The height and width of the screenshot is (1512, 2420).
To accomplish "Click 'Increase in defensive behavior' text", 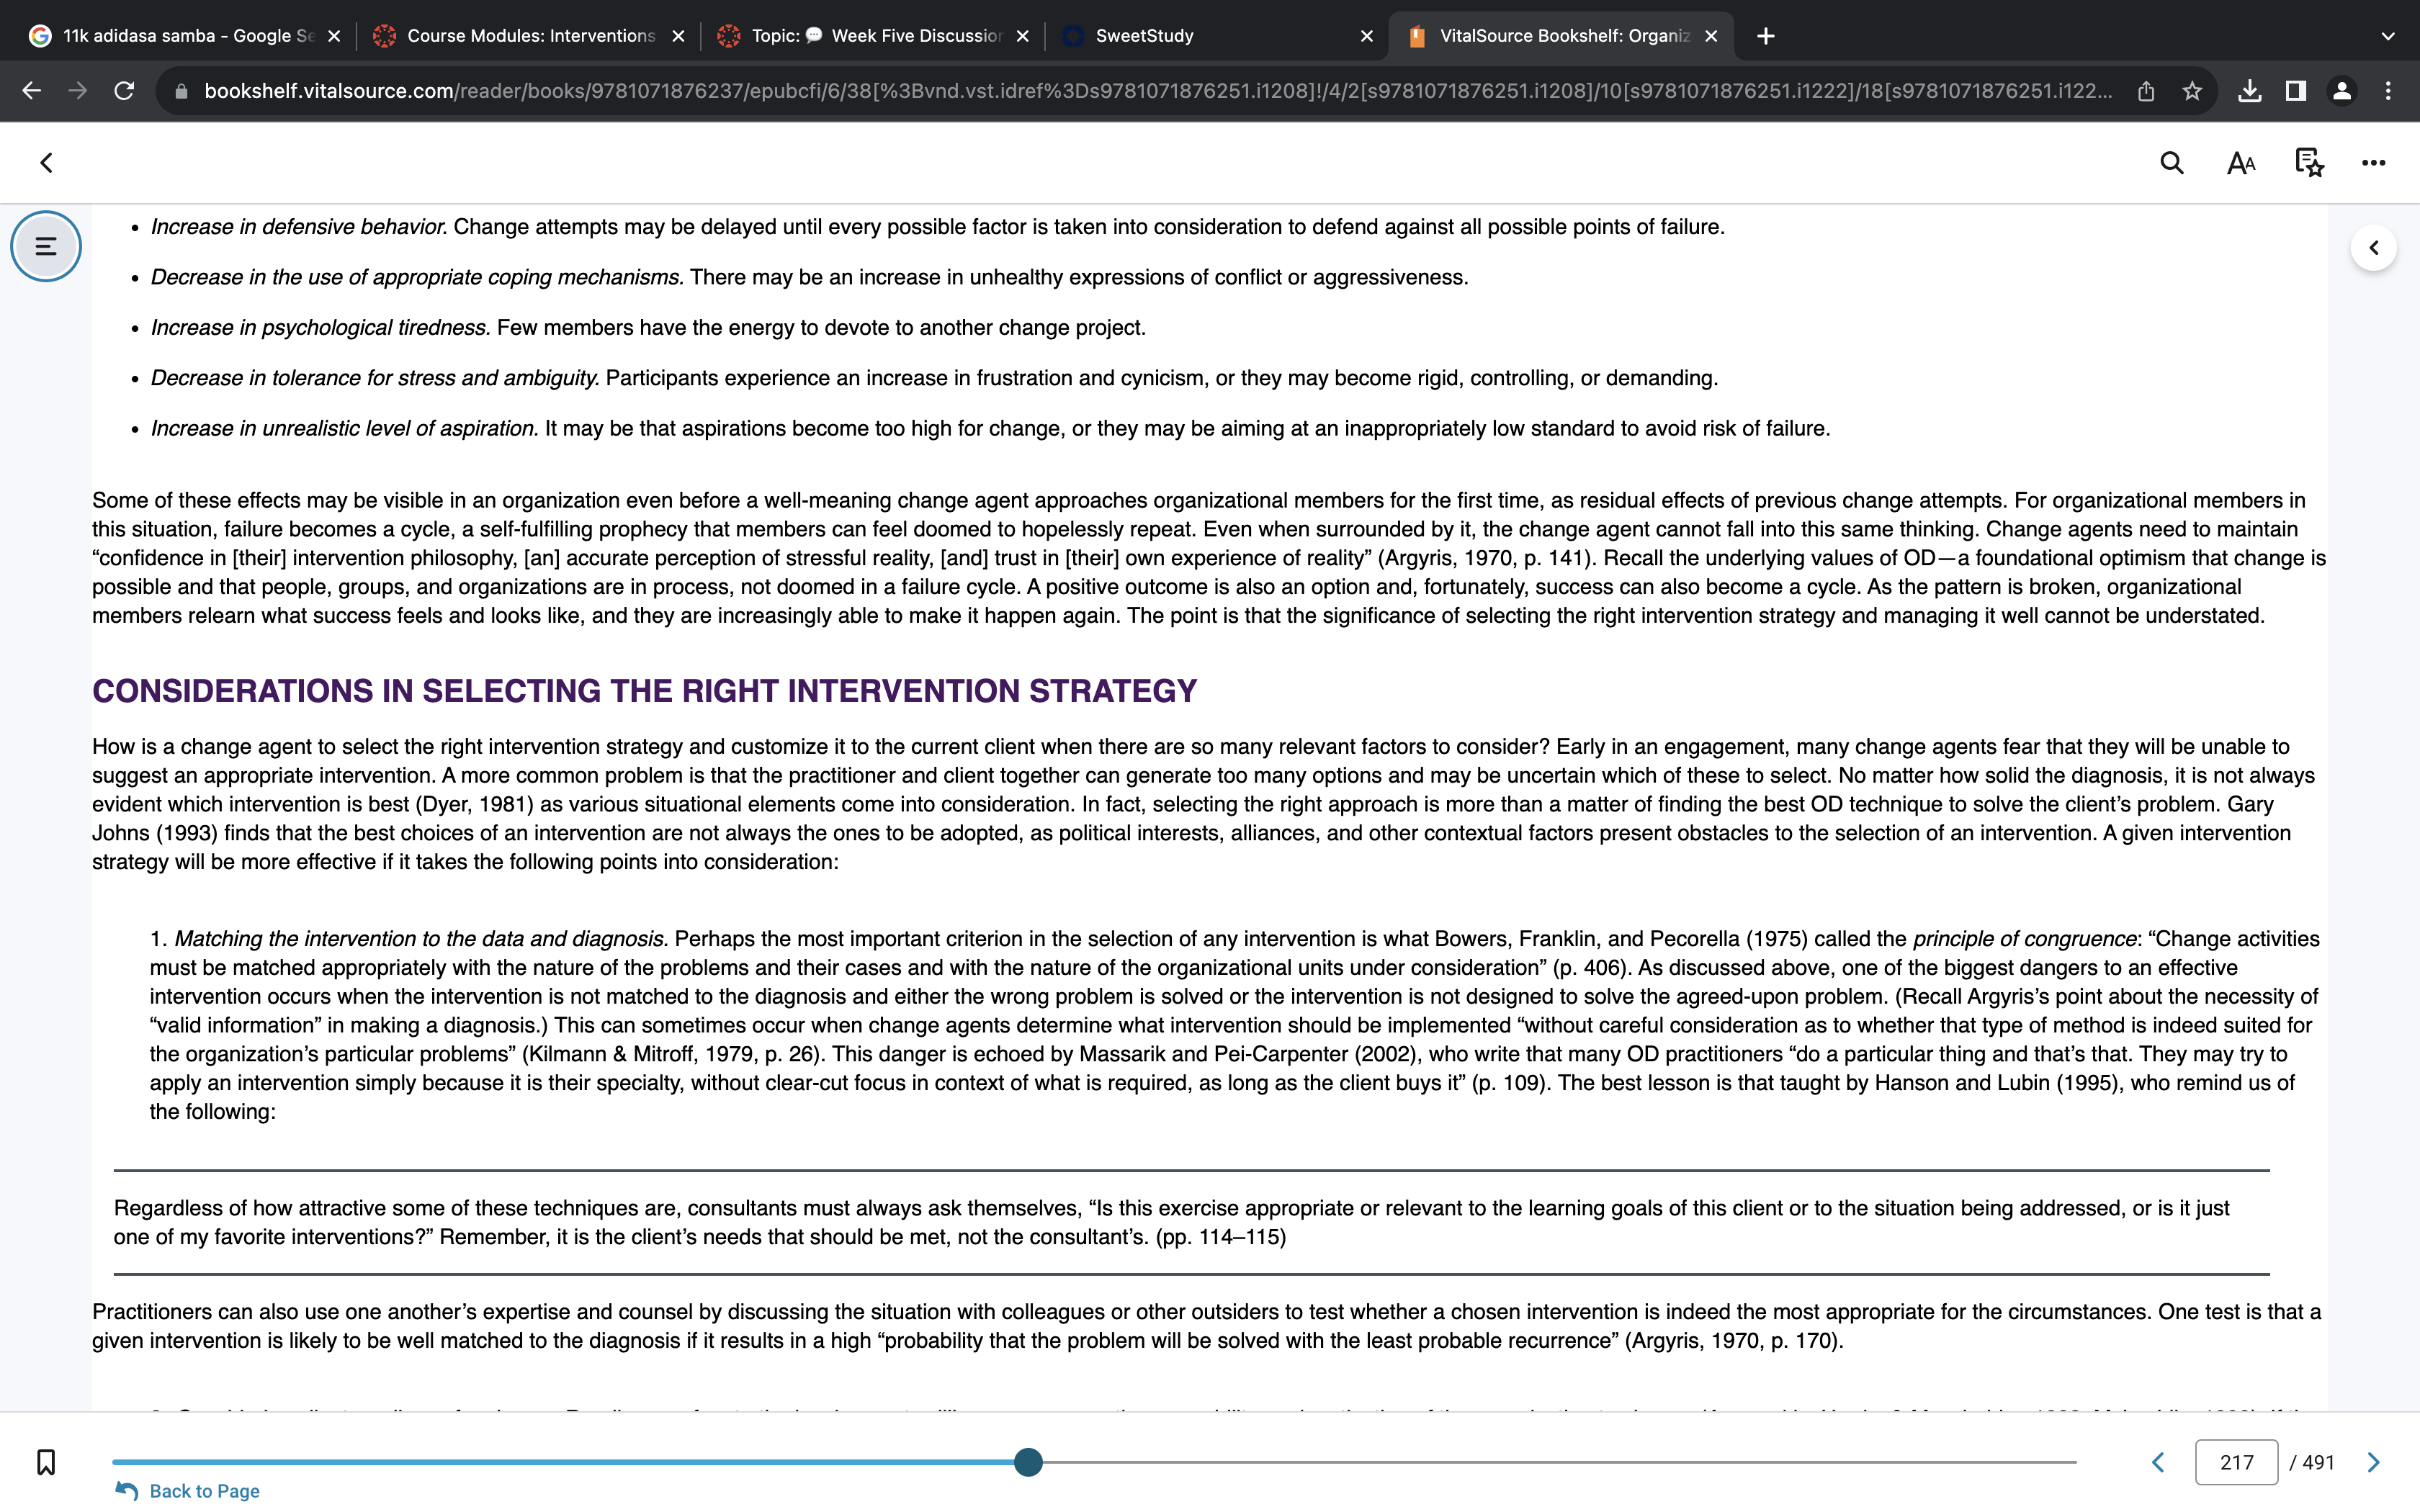I will (299, 227).
